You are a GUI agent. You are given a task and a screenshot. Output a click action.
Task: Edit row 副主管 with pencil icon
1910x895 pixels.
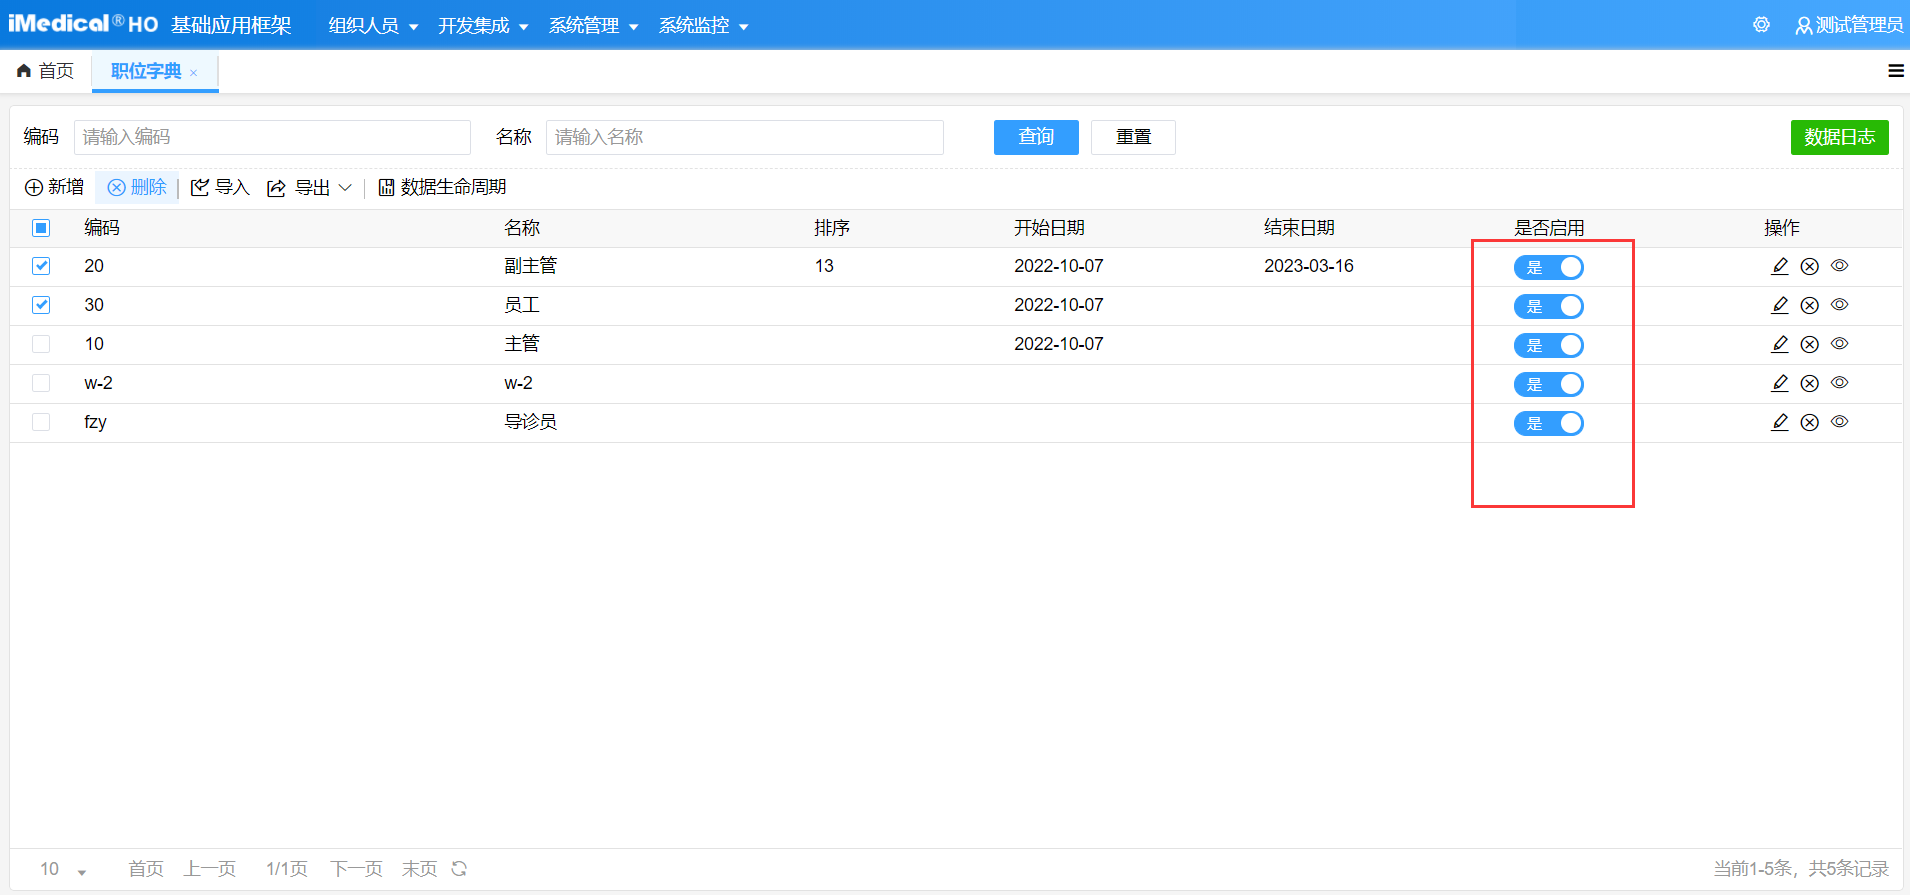tap(1780, 266)
